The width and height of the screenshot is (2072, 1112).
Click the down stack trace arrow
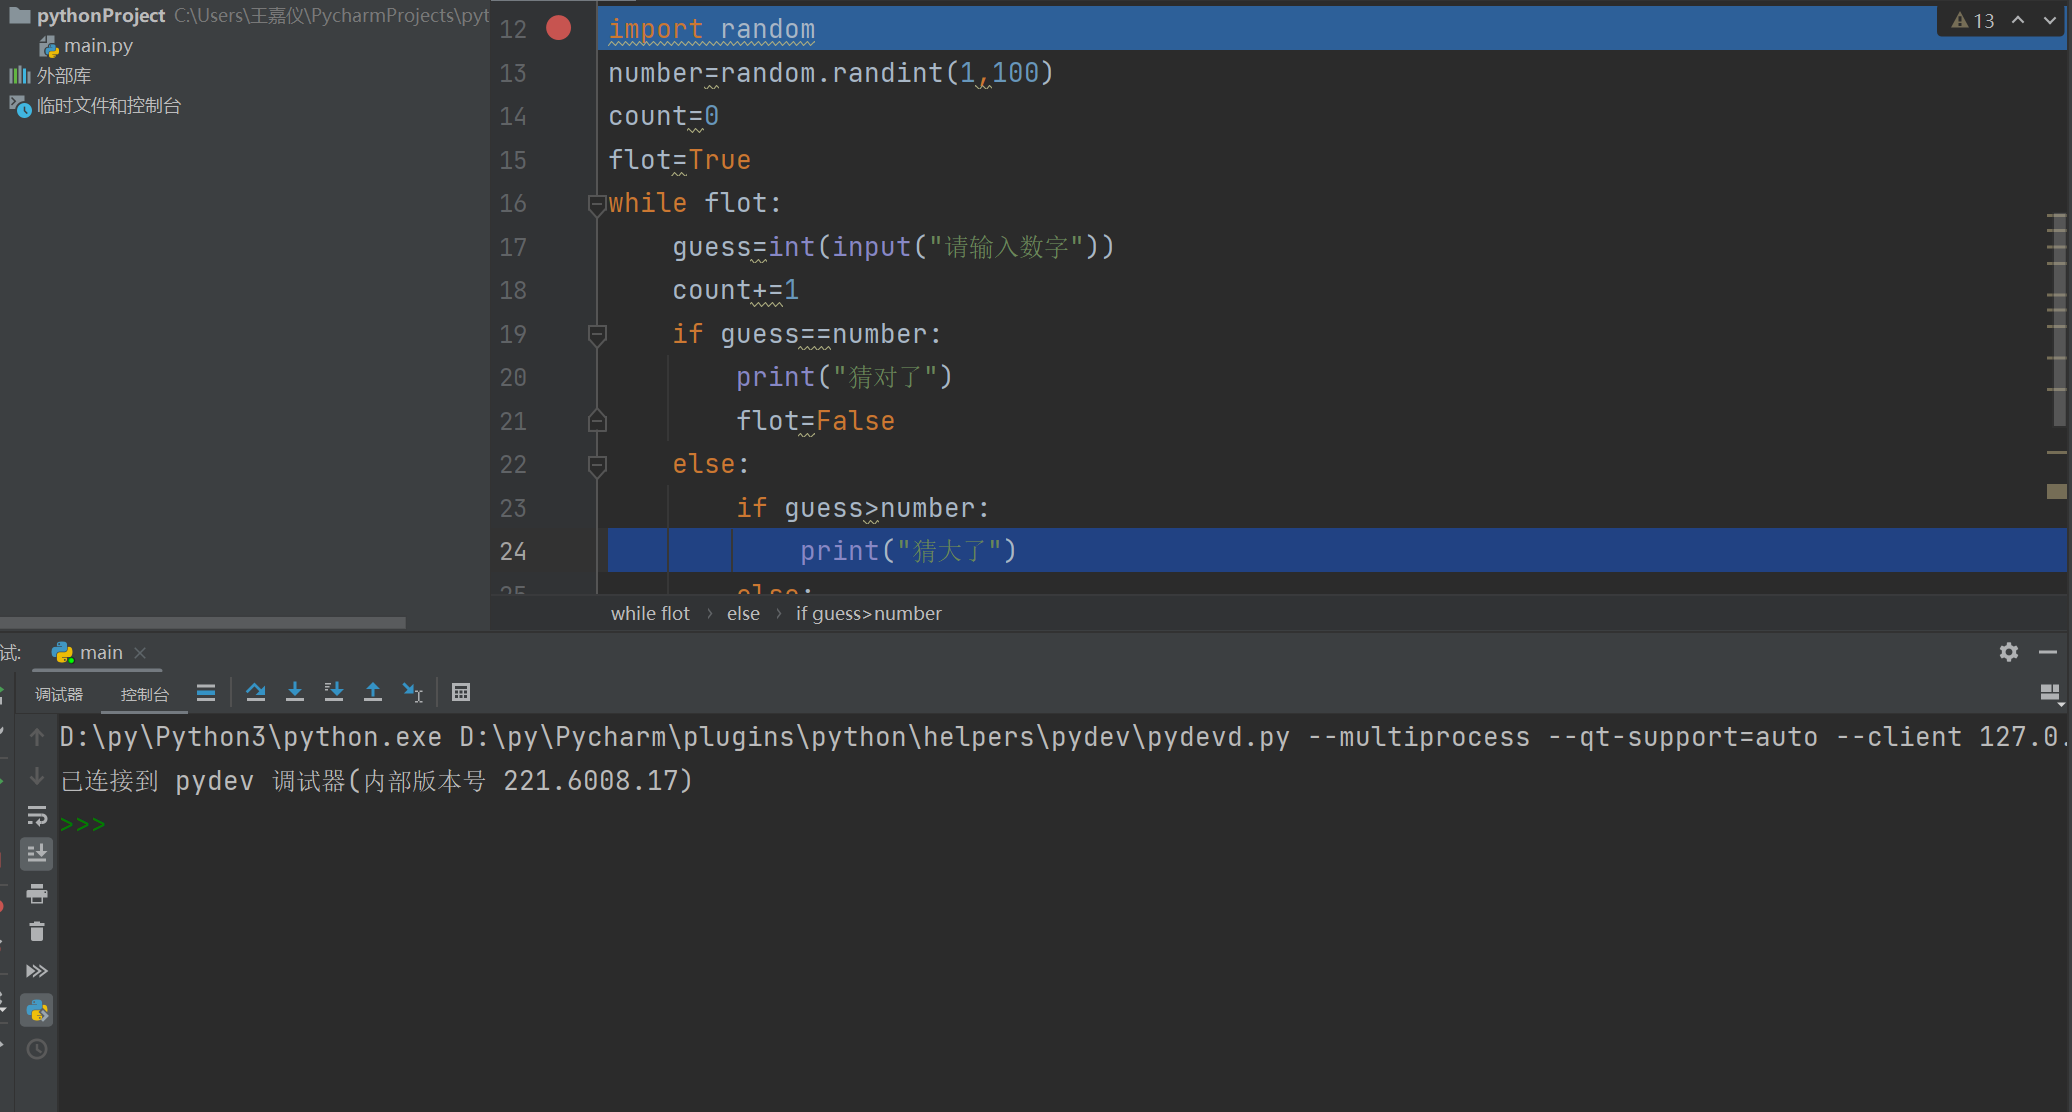(37, 776)
